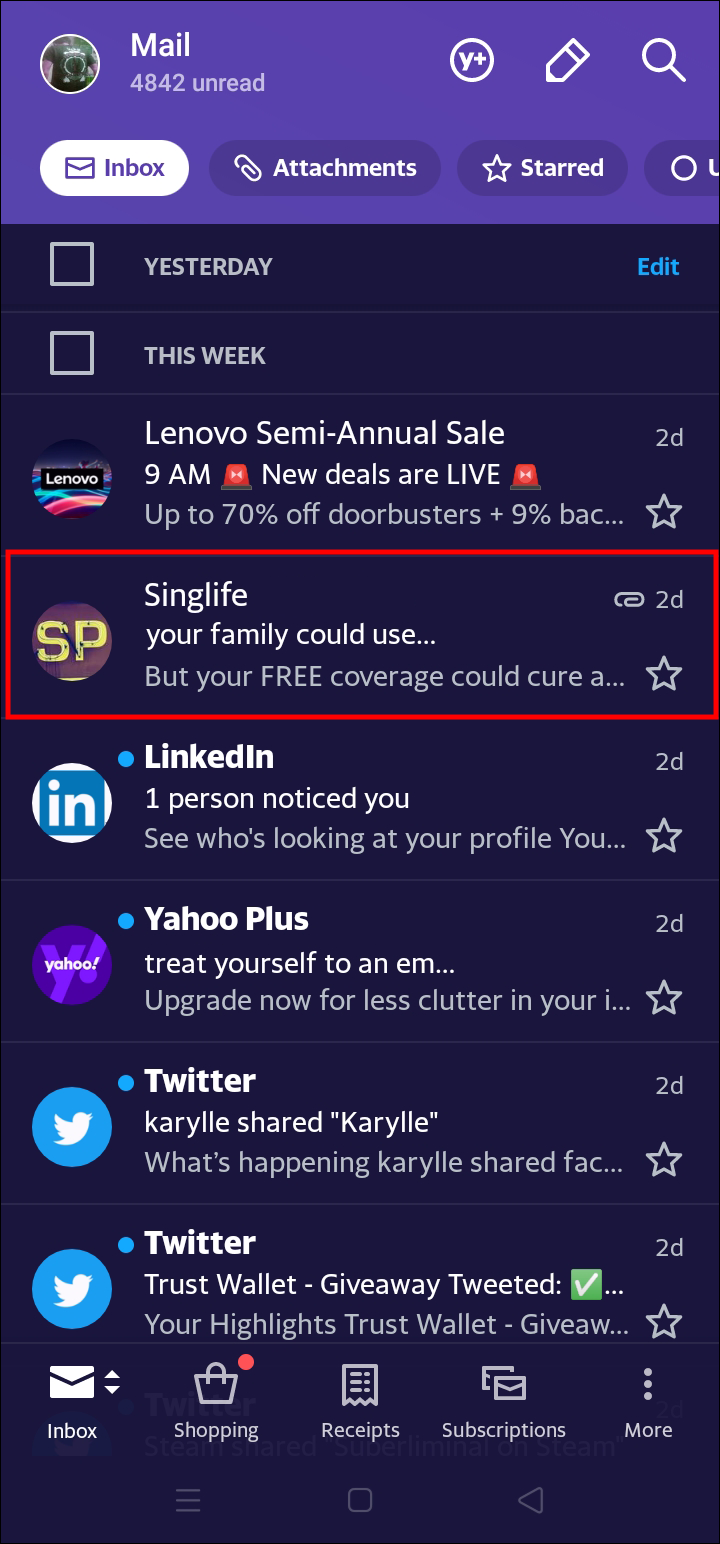Tap the Android back navigation button

(531, 1500)
